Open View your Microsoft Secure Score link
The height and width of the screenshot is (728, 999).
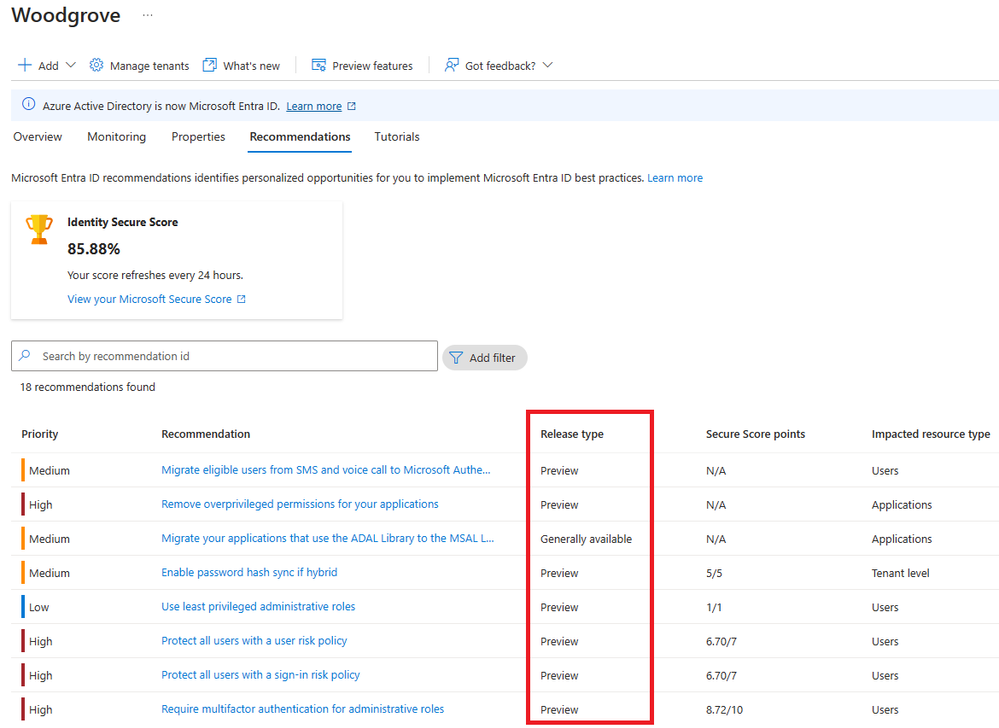(x=151, y=298)
